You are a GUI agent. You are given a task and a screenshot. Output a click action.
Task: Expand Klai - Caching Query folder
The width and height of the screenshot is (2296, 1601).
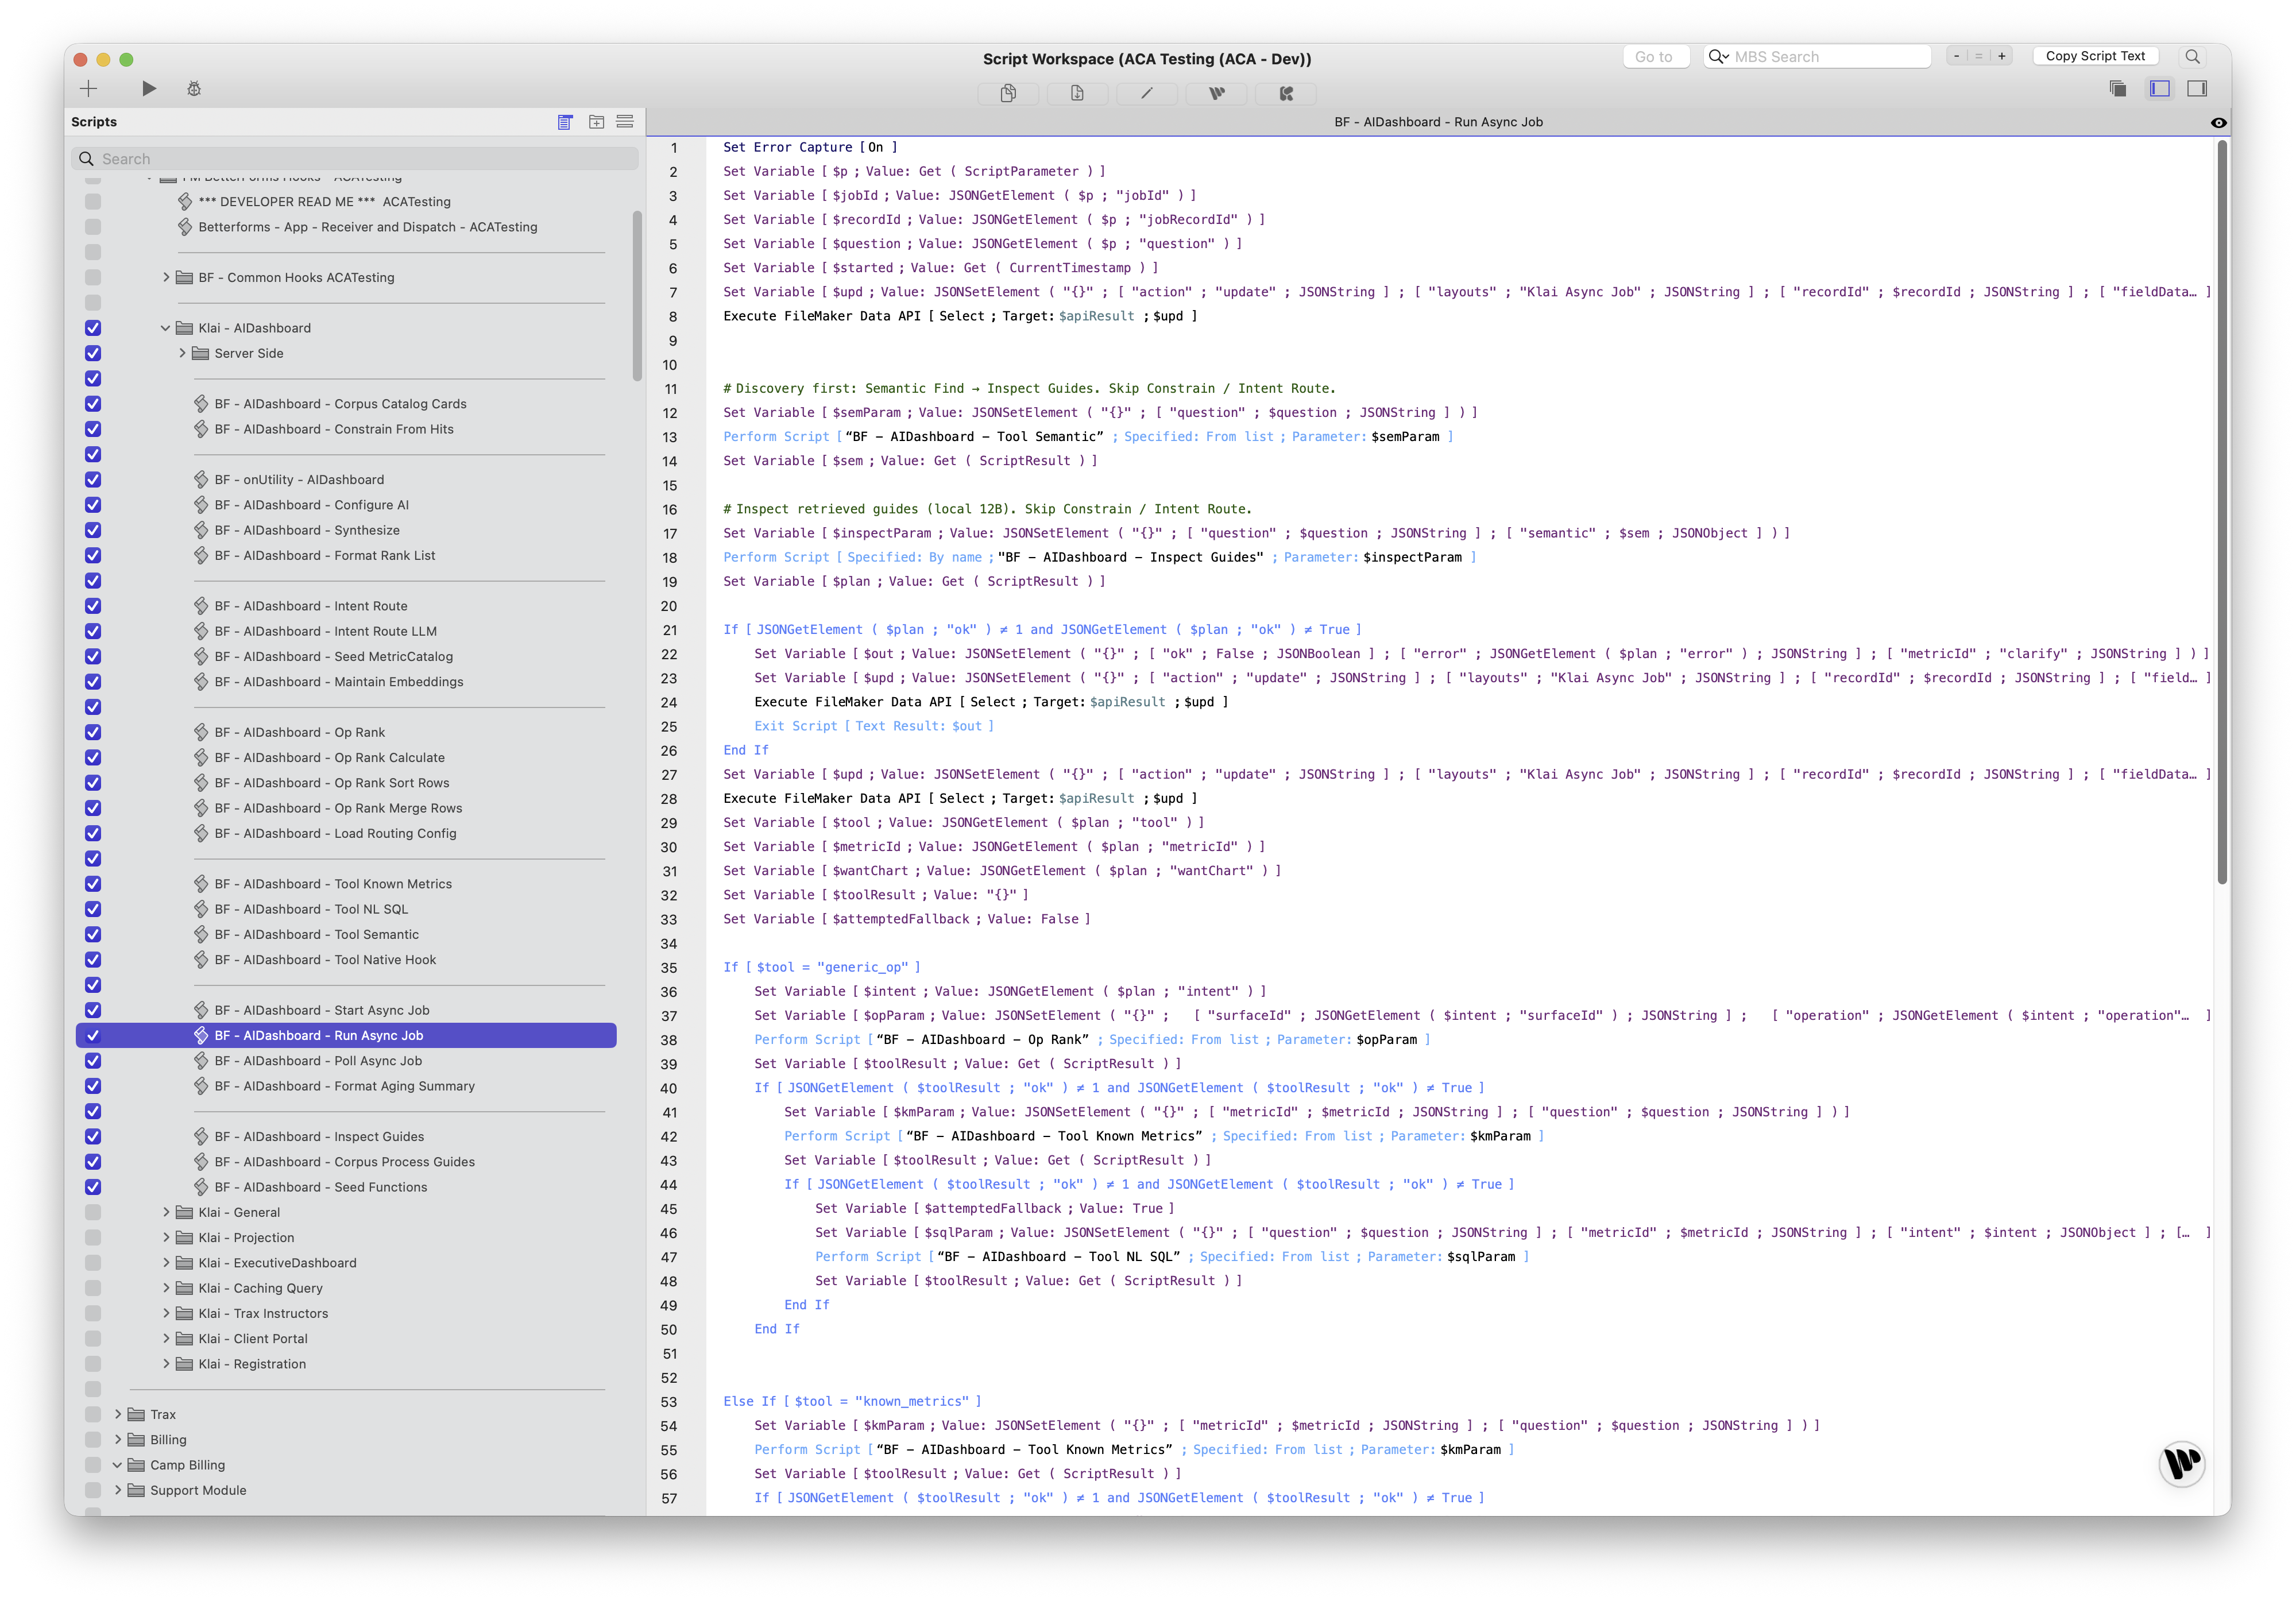pos(166,1288)
